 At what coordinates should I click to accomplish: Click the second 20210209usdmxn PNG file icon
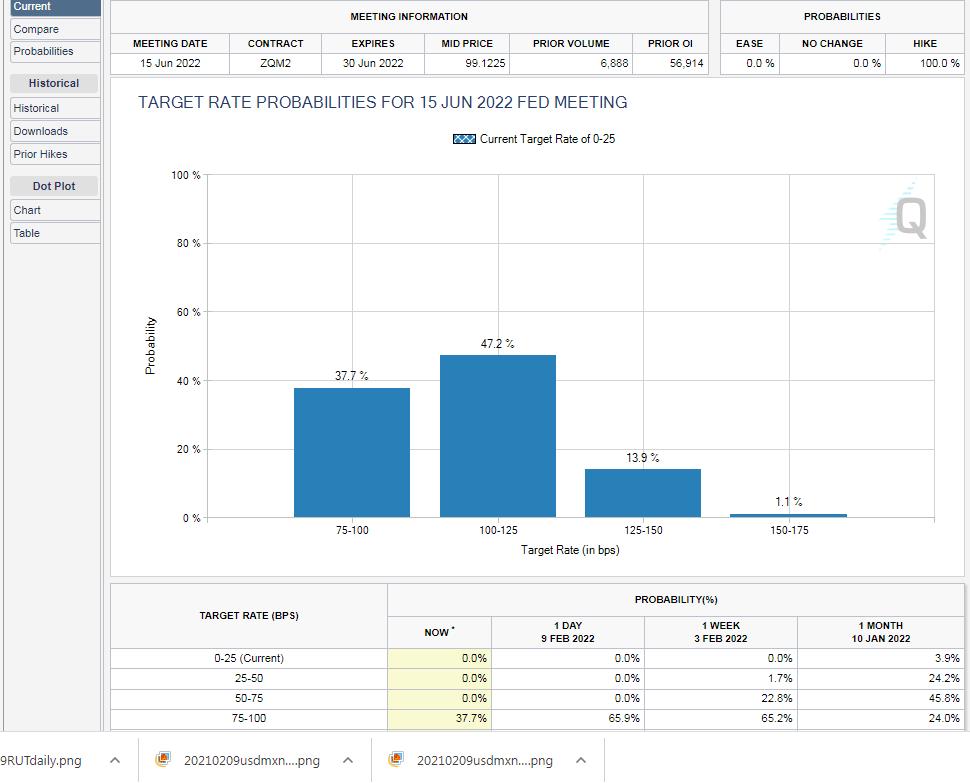(x=395, y=760)
